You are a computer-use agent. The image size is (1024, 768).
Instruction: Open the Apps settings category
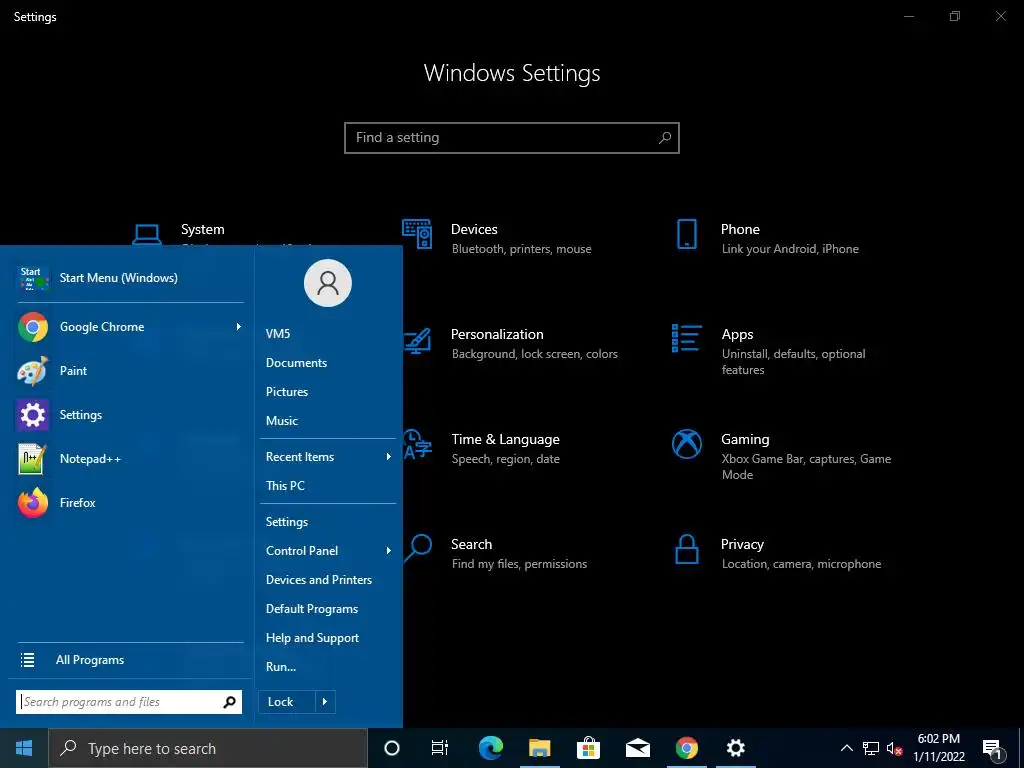pos(771,351)
